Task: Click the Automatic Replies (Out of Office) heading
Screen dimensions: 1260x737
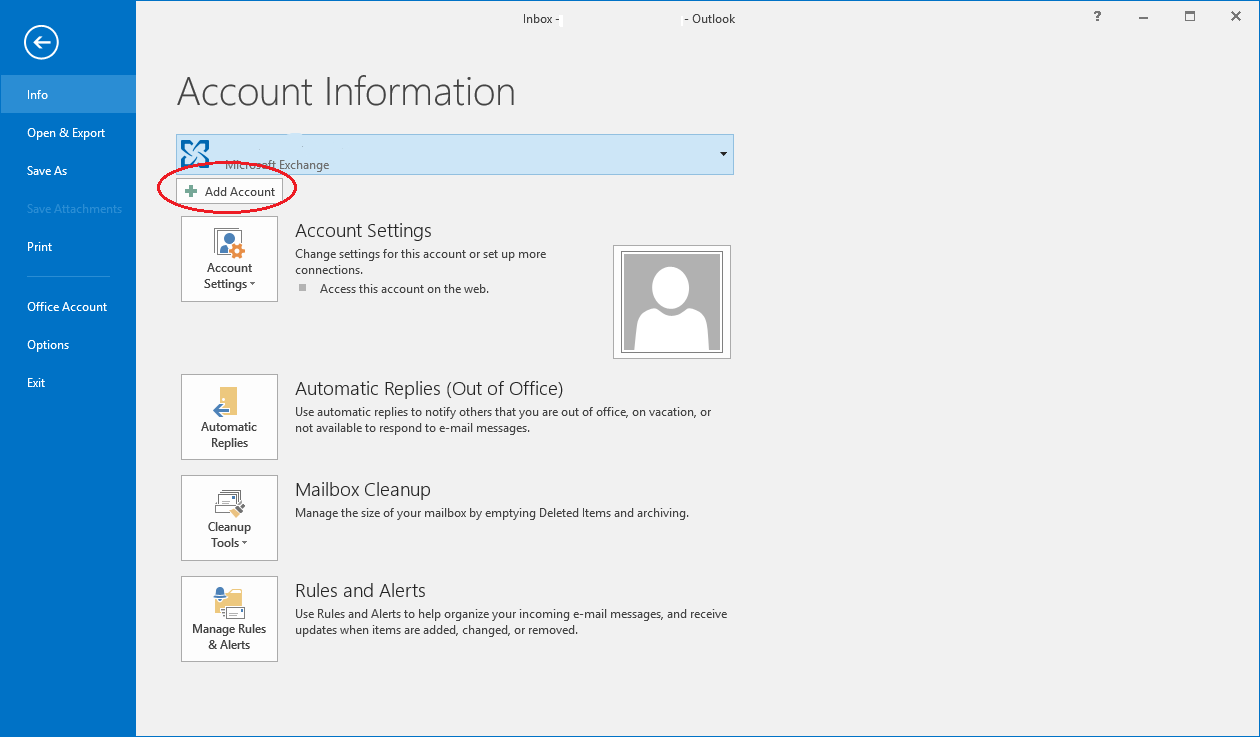Action: tap(429, 388)
